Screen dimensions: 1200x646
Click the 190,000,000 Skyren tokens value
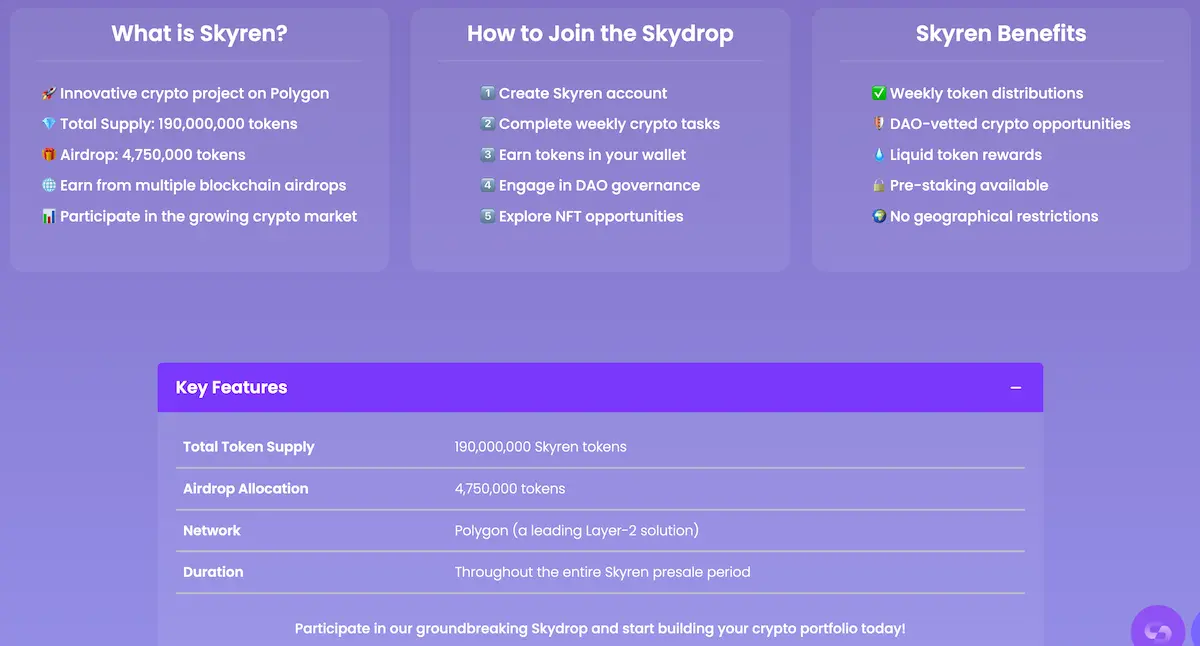(x=540, y=447)
